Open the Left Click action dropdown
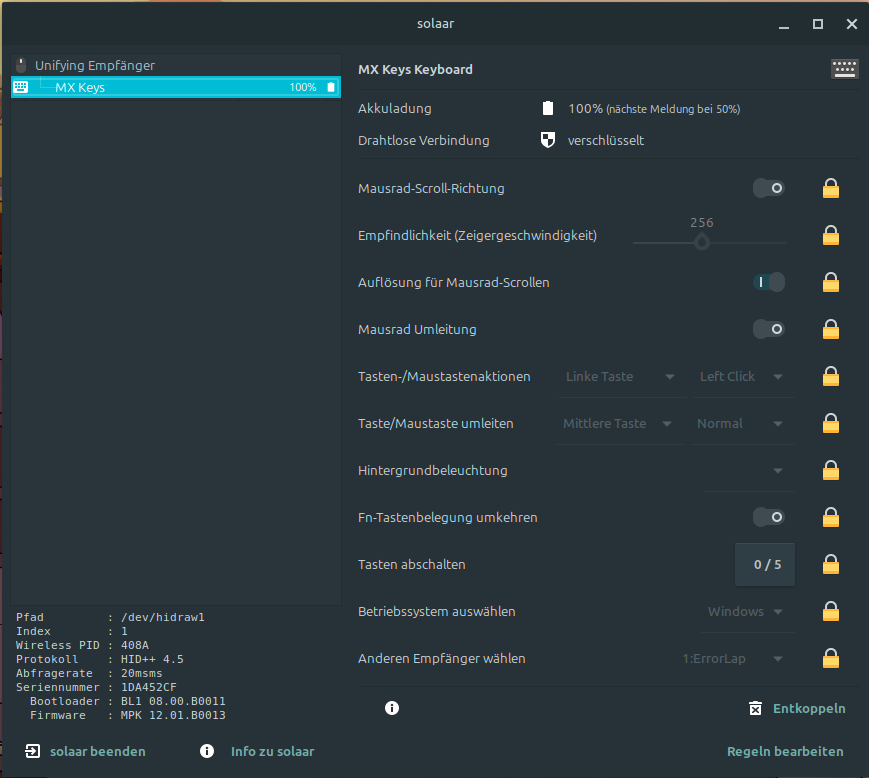869x778 pixels. coord(742,377)
